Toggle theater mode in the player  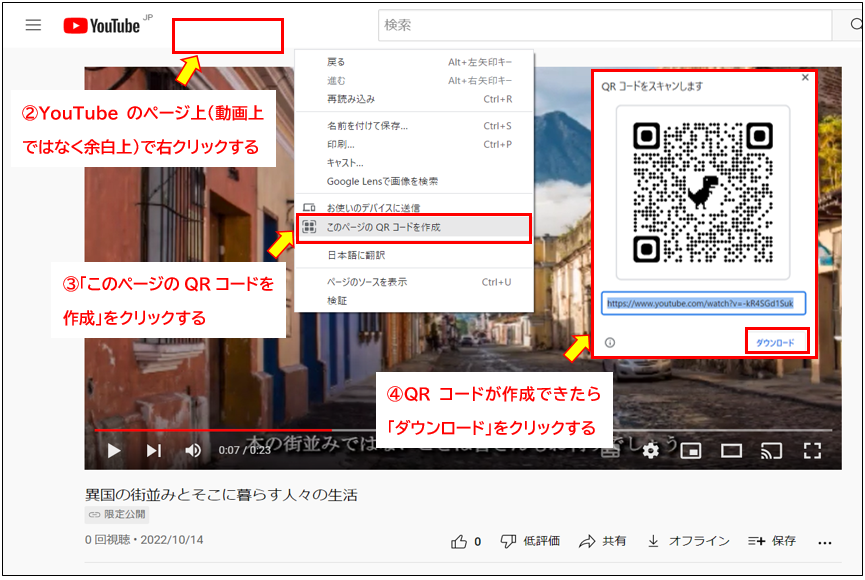pos(731,451)
